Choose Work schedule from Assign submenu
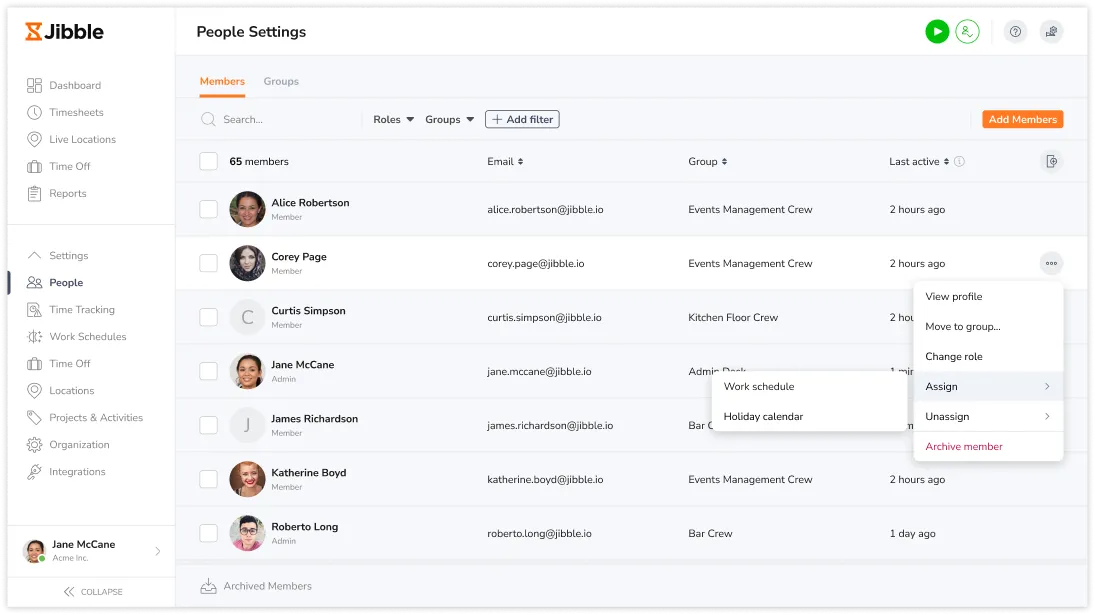Viewport: 1095px width, 615px height. 759,387
